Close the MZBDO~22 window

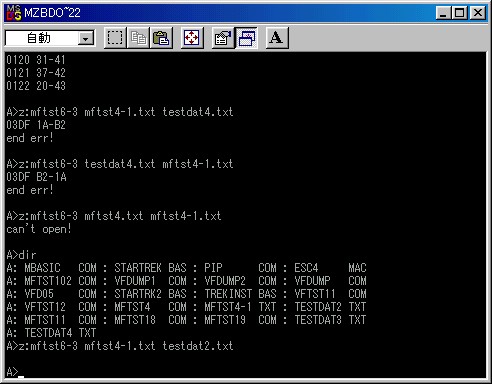477,13
